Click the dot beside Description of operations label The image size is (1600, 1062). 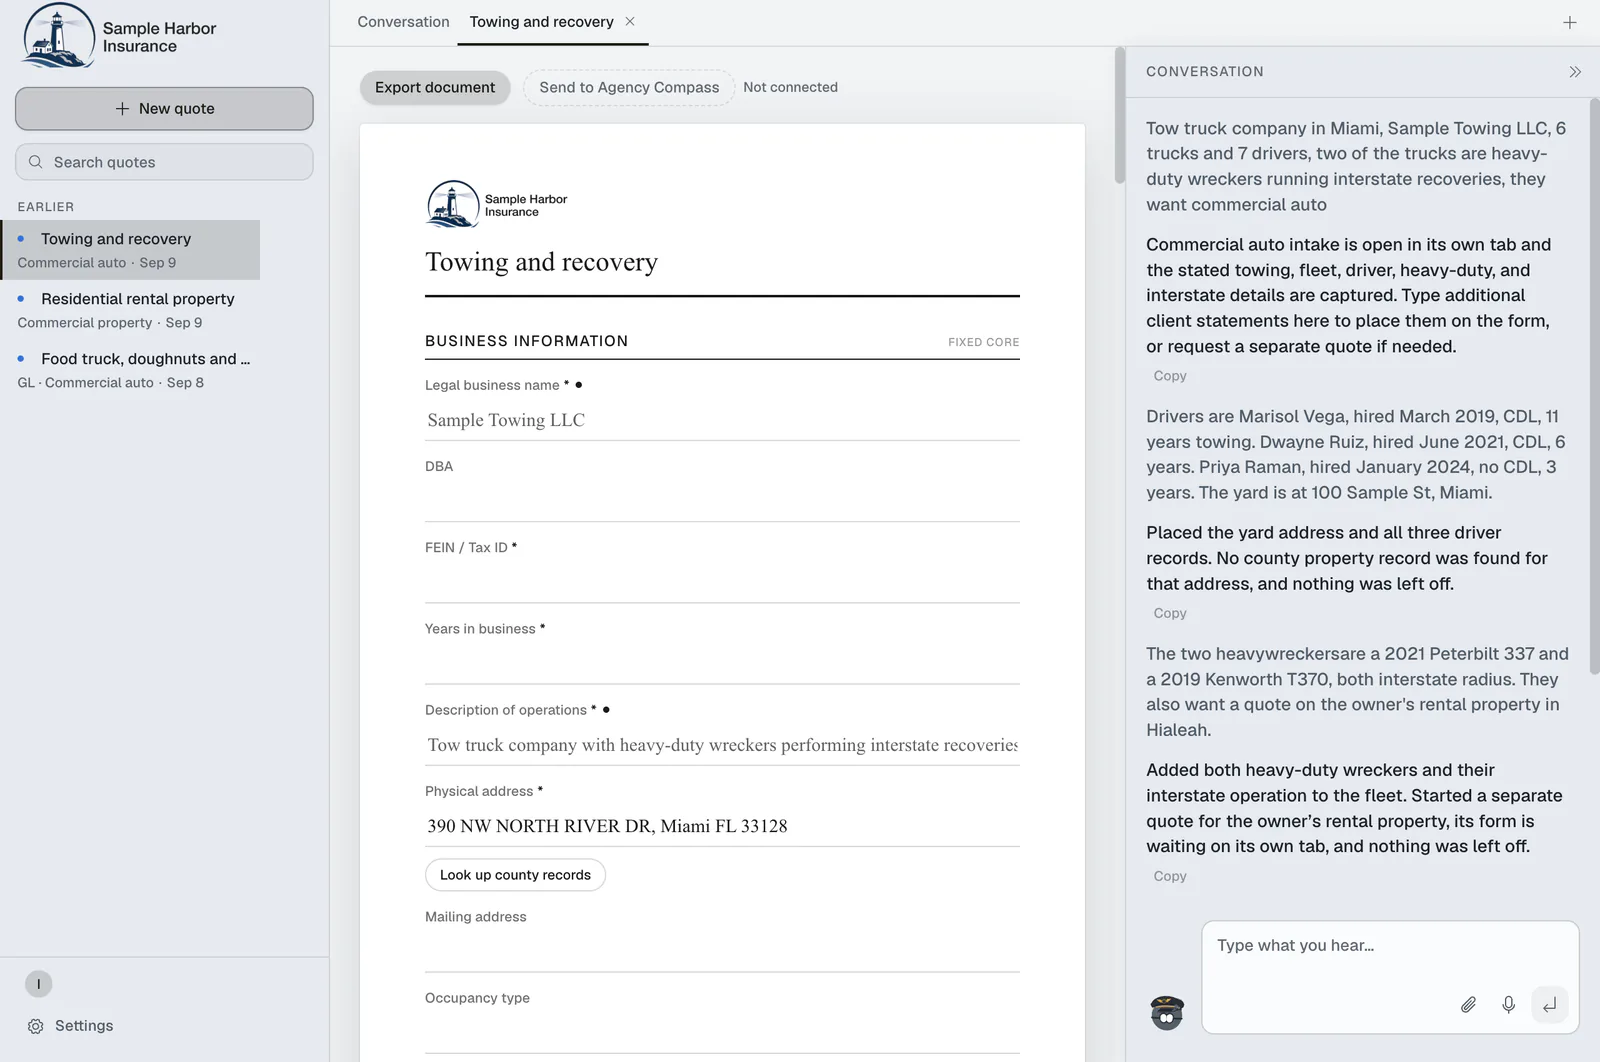click(x=606, y=710)
